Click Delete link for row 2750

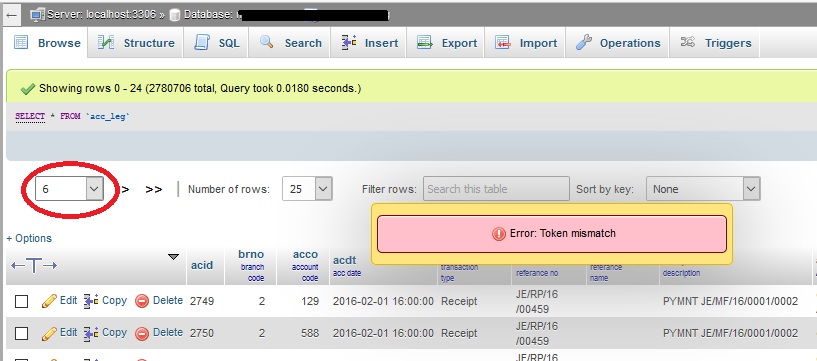click(x=168, y=332)
